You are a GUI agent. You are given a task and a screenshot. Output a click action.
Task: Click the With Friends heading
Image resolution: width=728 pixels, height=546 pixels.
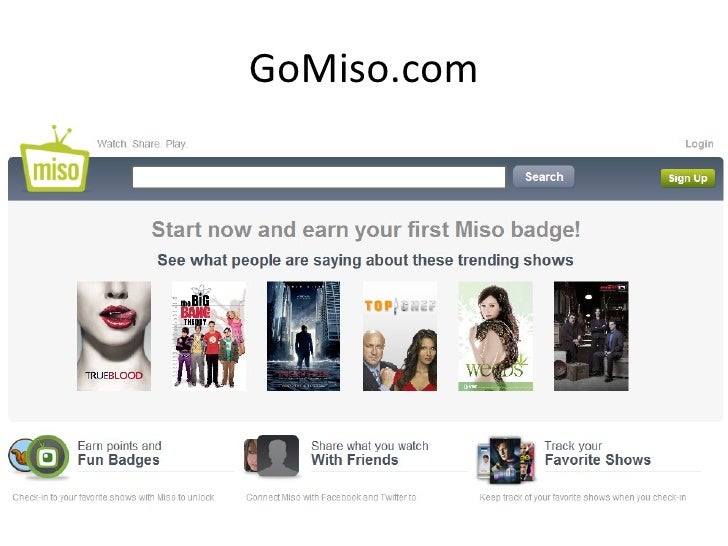pos(355,460)
